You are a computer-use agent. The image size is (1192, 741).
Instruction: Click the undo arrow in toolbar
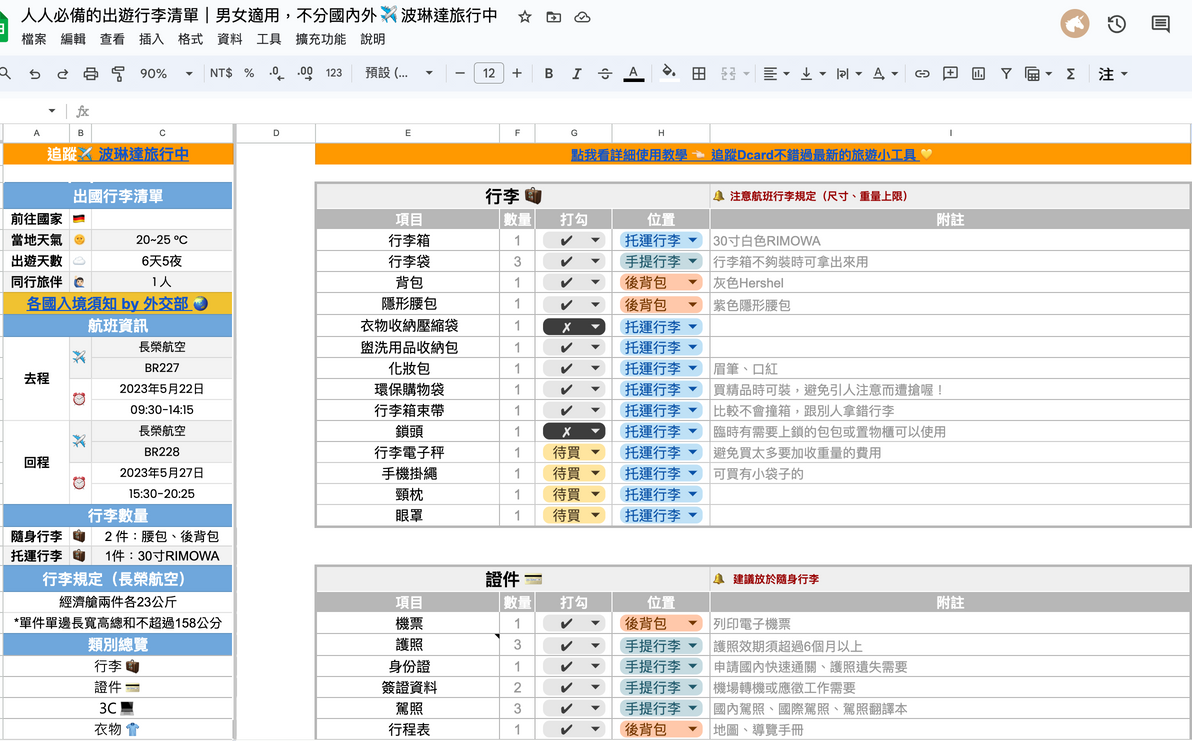[34, 74]
